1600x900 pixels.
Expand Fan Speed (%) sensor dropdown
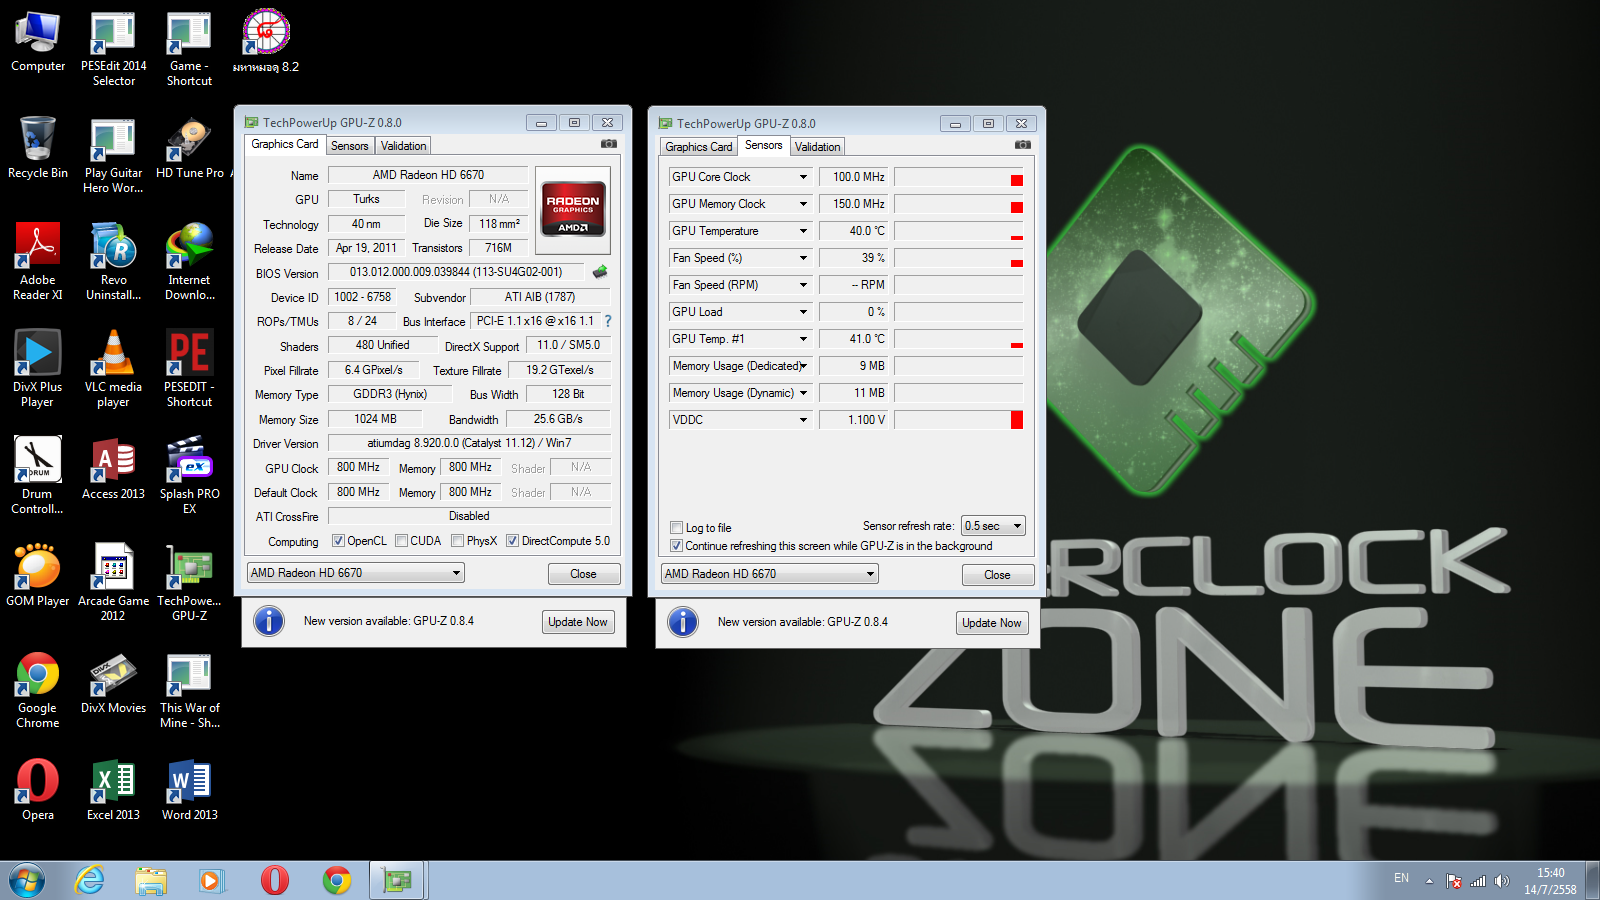tap(803, 258)
